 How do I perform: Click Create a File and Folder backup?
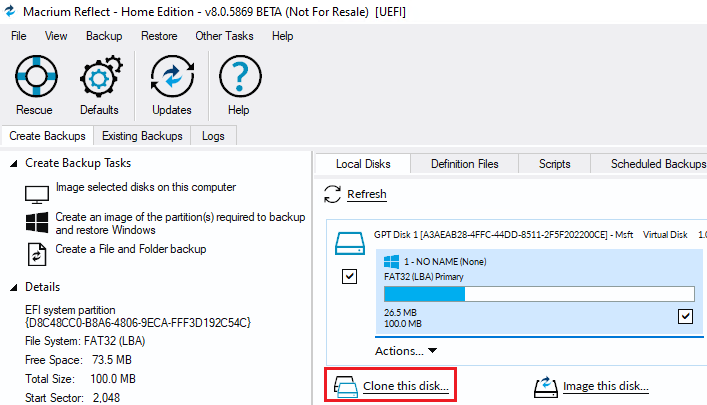click(131, 249)
